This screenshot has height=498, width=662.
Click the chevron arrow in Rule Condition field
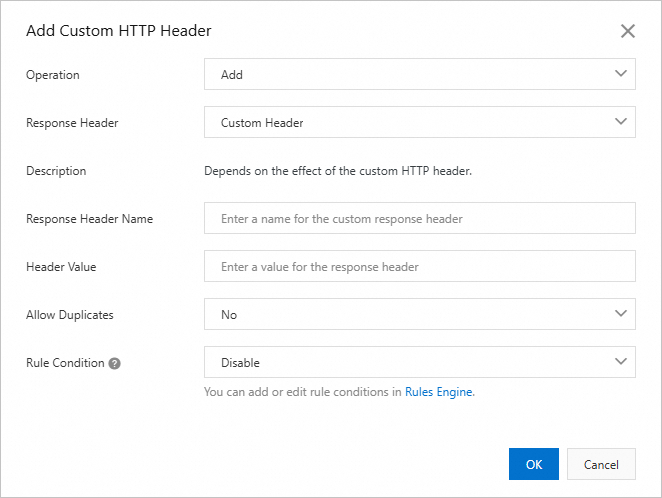621,362
